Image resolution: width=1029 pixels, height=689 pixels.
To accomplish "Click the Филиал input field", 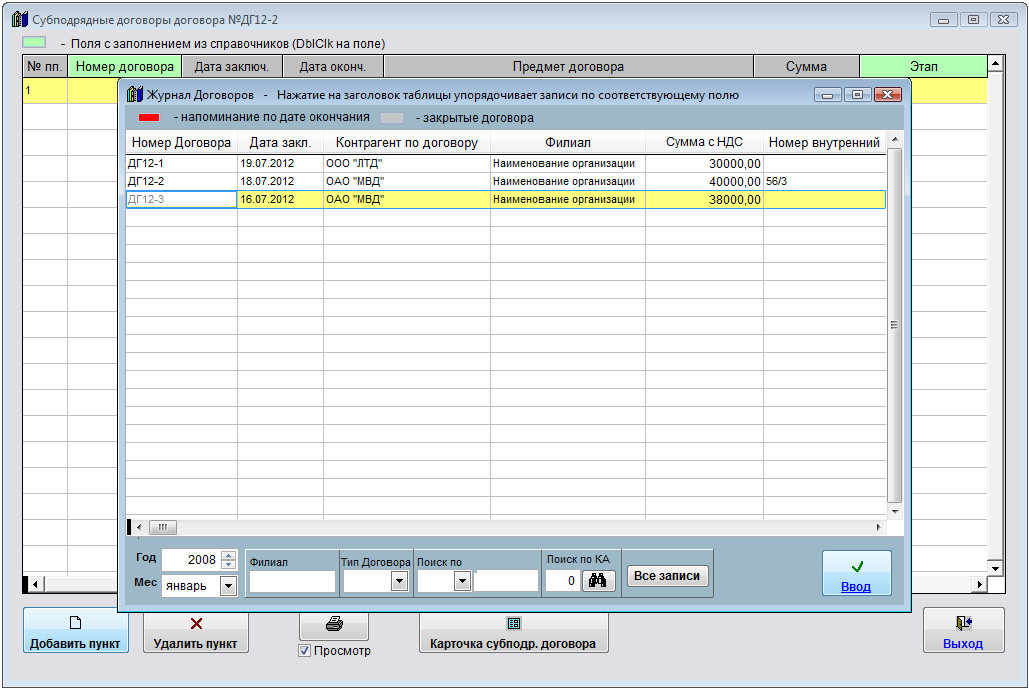I will click(292, 581).
